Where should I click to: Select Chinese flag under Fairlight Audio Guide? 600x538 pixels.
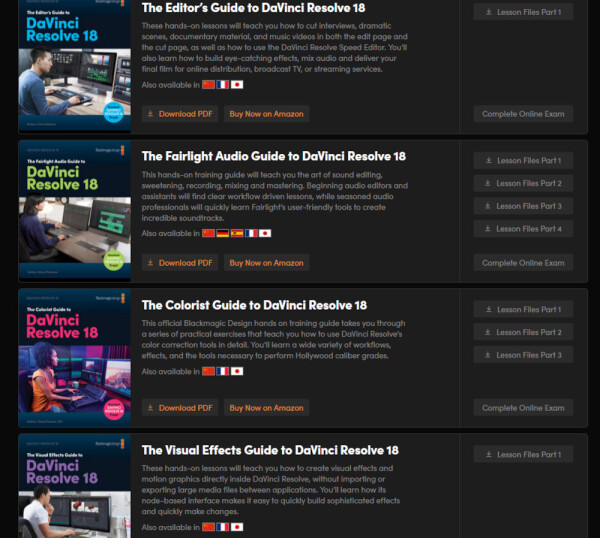(x=209, y=233)
